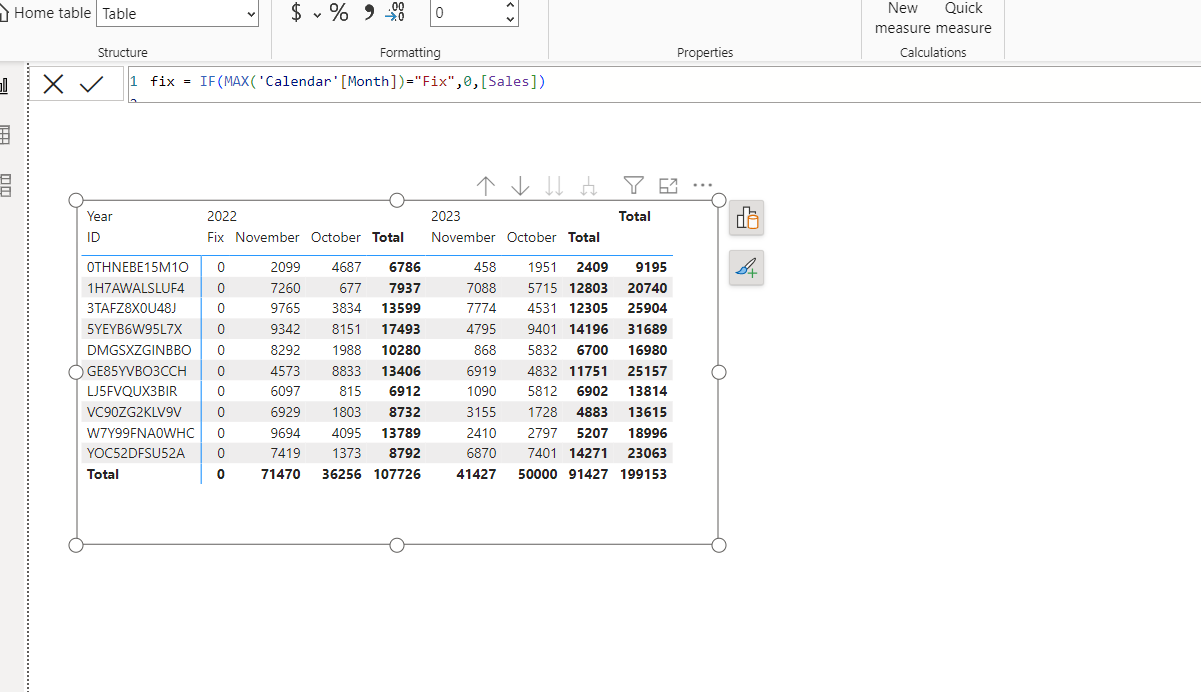Viewport: 1201px width, 692px height.
Task: Click the decimal places input field
Action: (x=465, y=14)
